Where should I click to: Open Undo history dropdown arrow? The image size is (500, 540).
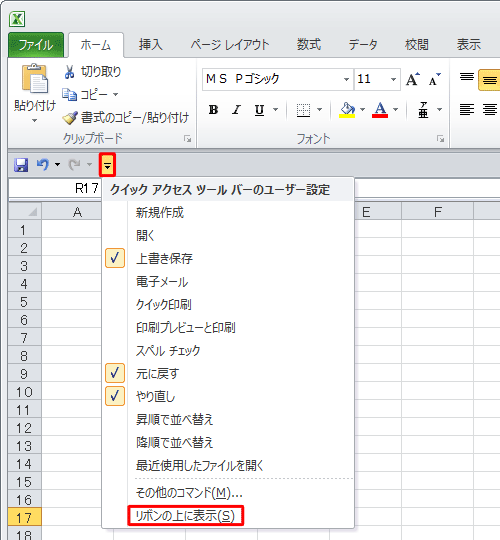[x=57, y=165]
